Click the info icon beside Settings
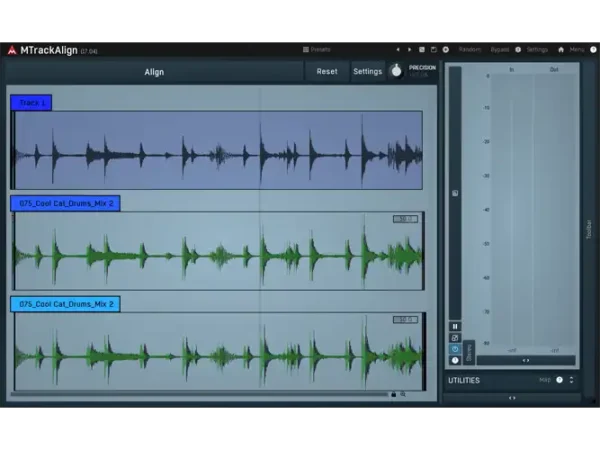 click(x=518, y=49)
